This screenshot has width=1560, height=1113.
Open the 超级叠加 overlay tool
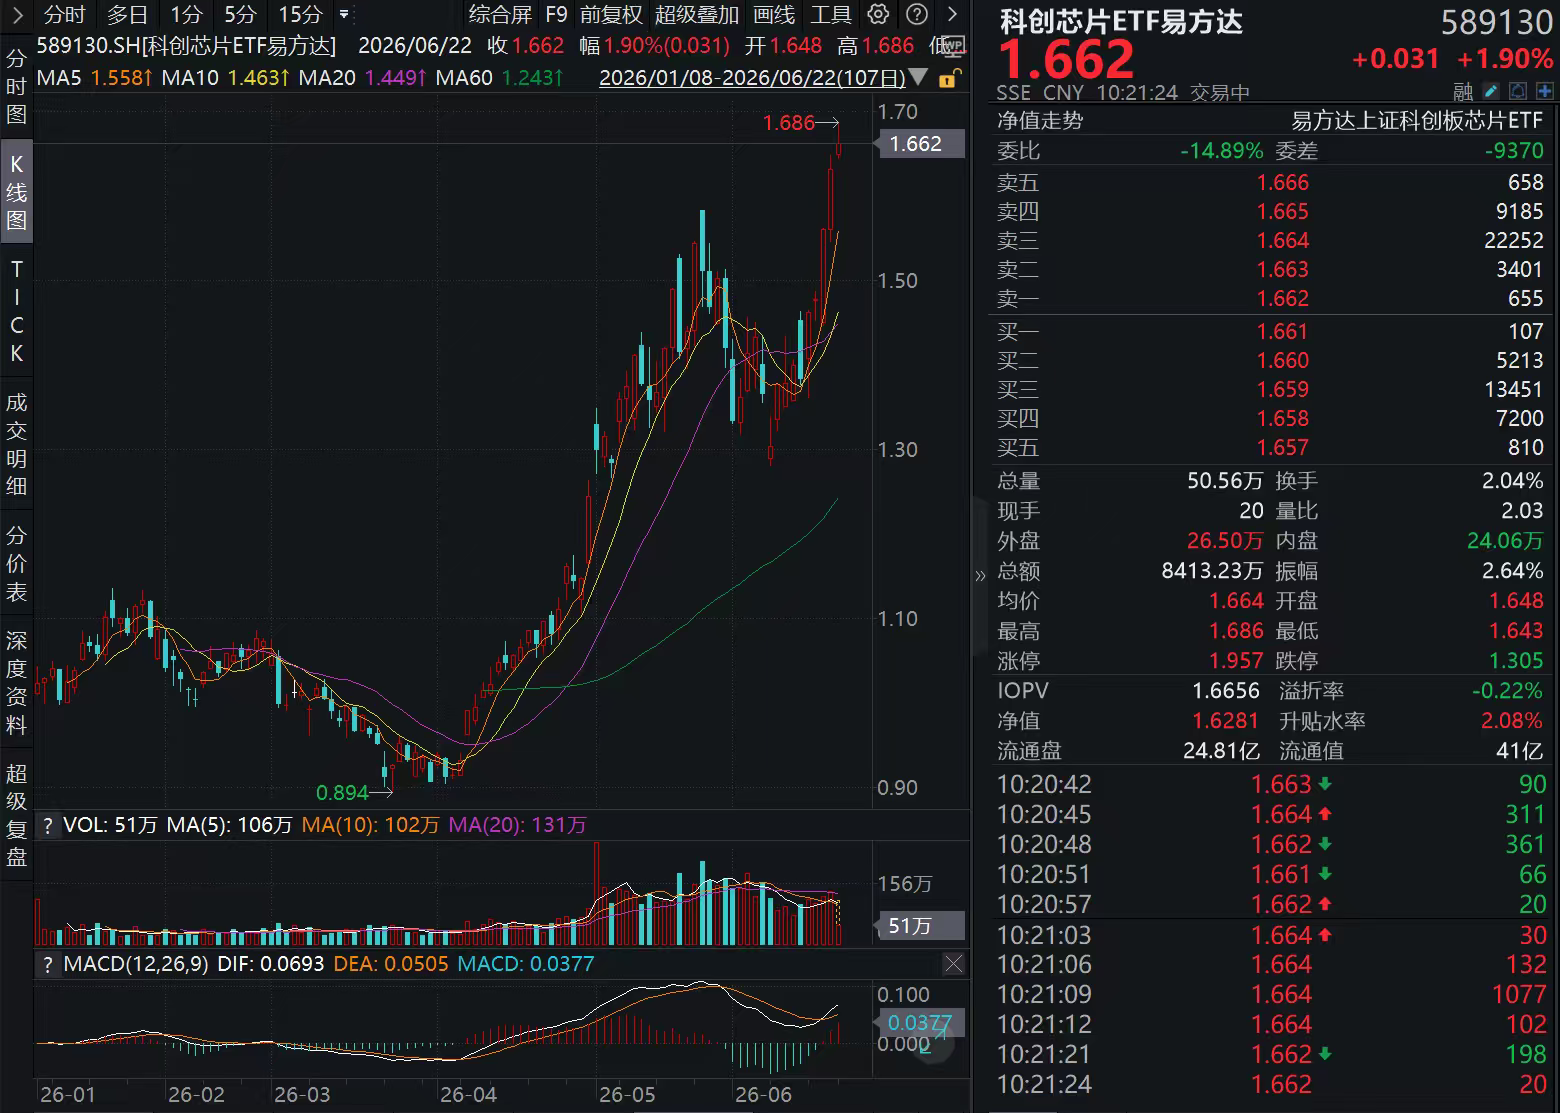697,14
